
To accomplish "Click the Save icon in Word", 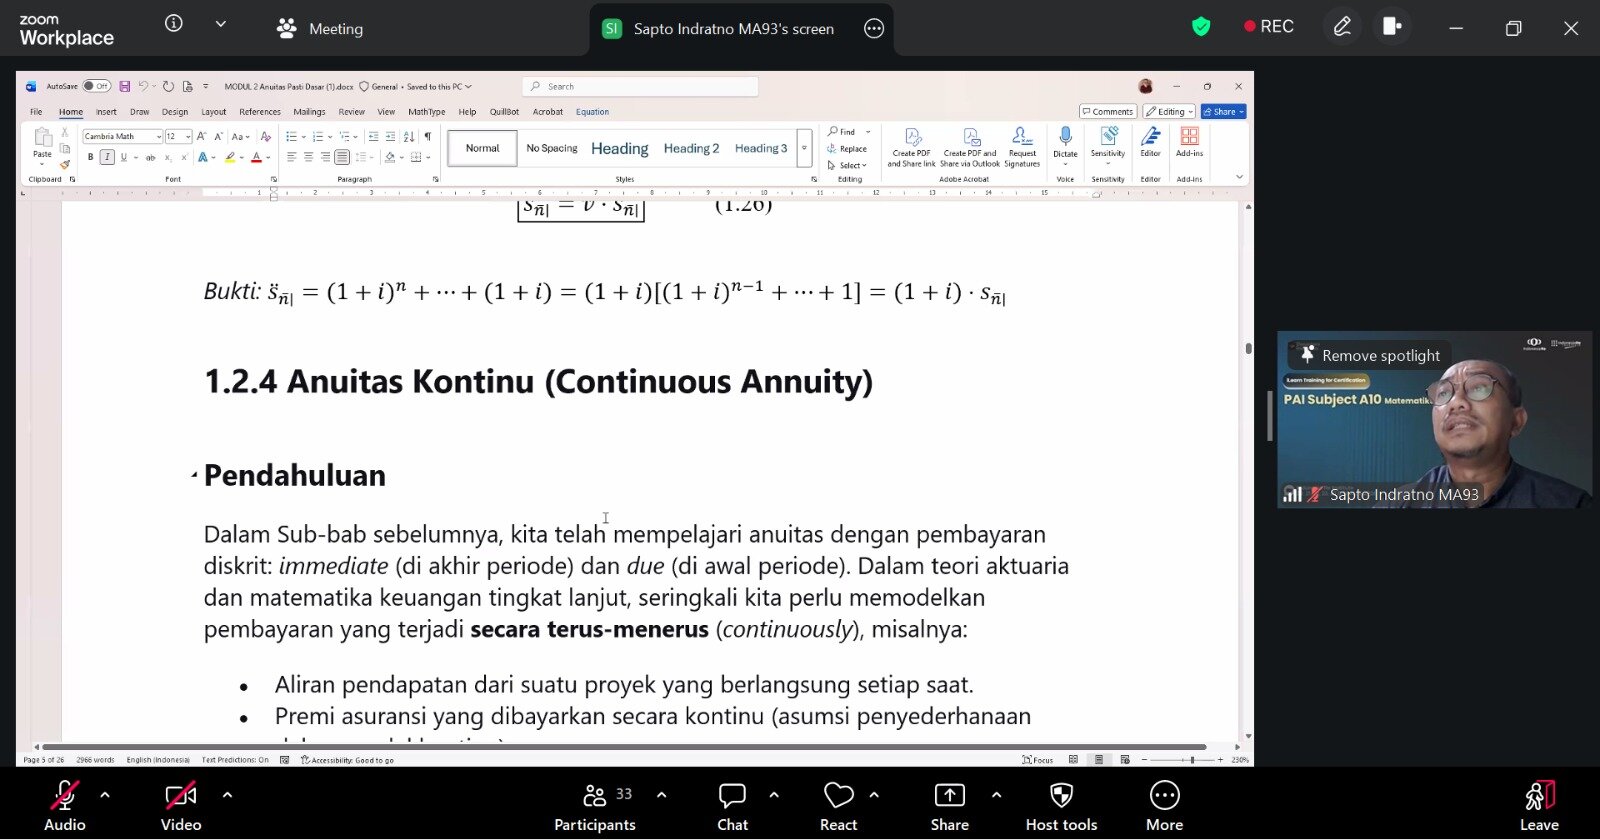I will pyautogui.click(x=125, y=87).
